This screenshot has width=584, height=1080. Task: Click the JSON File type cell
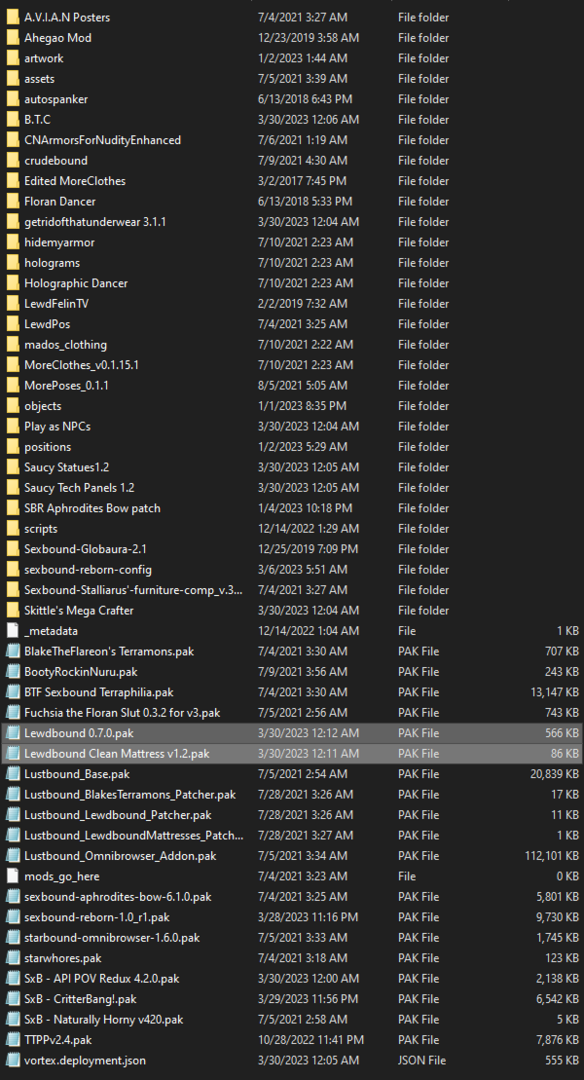point(421,1060)
